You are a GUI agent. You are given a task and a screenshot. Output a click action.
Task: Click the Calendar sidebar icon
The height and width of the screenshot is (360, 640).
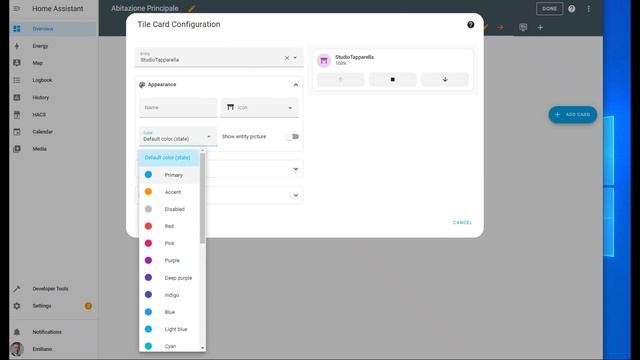pyautogui.click(x=17, y=132)
